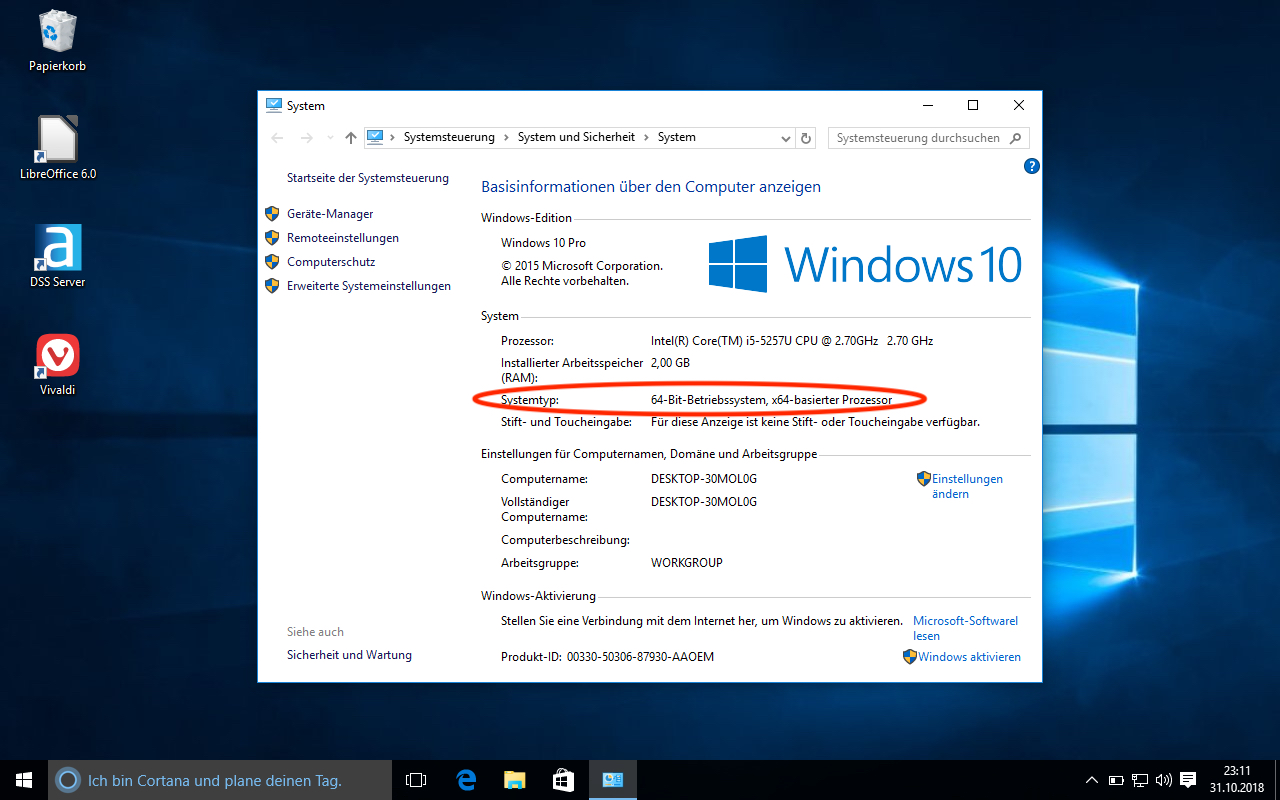
Task: Click first DESKTOP-30MOL0G Computername value
Action: pyautogui.click(x=704, y=479)
